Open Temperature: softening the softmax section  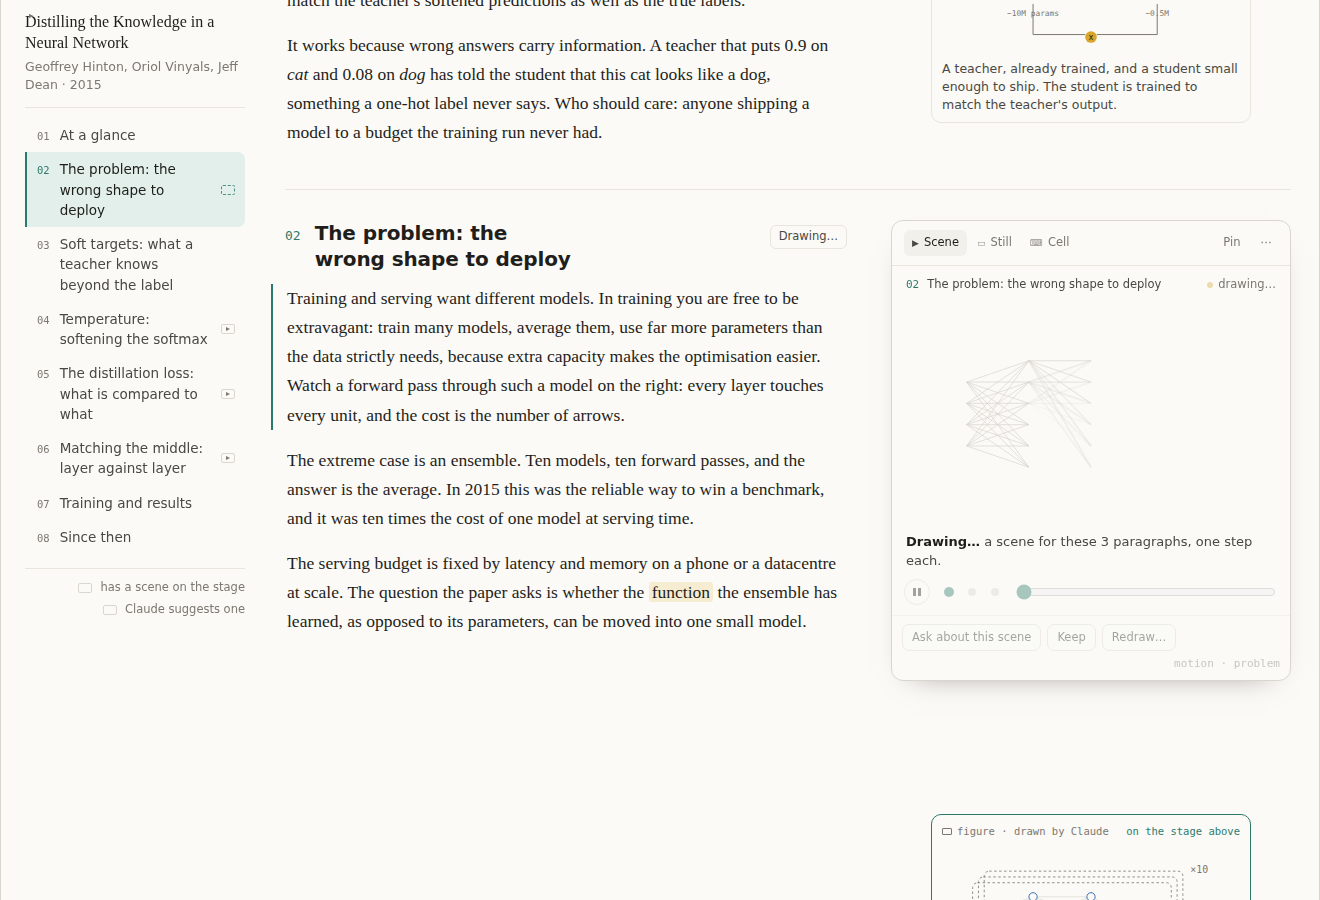[135, 329]
